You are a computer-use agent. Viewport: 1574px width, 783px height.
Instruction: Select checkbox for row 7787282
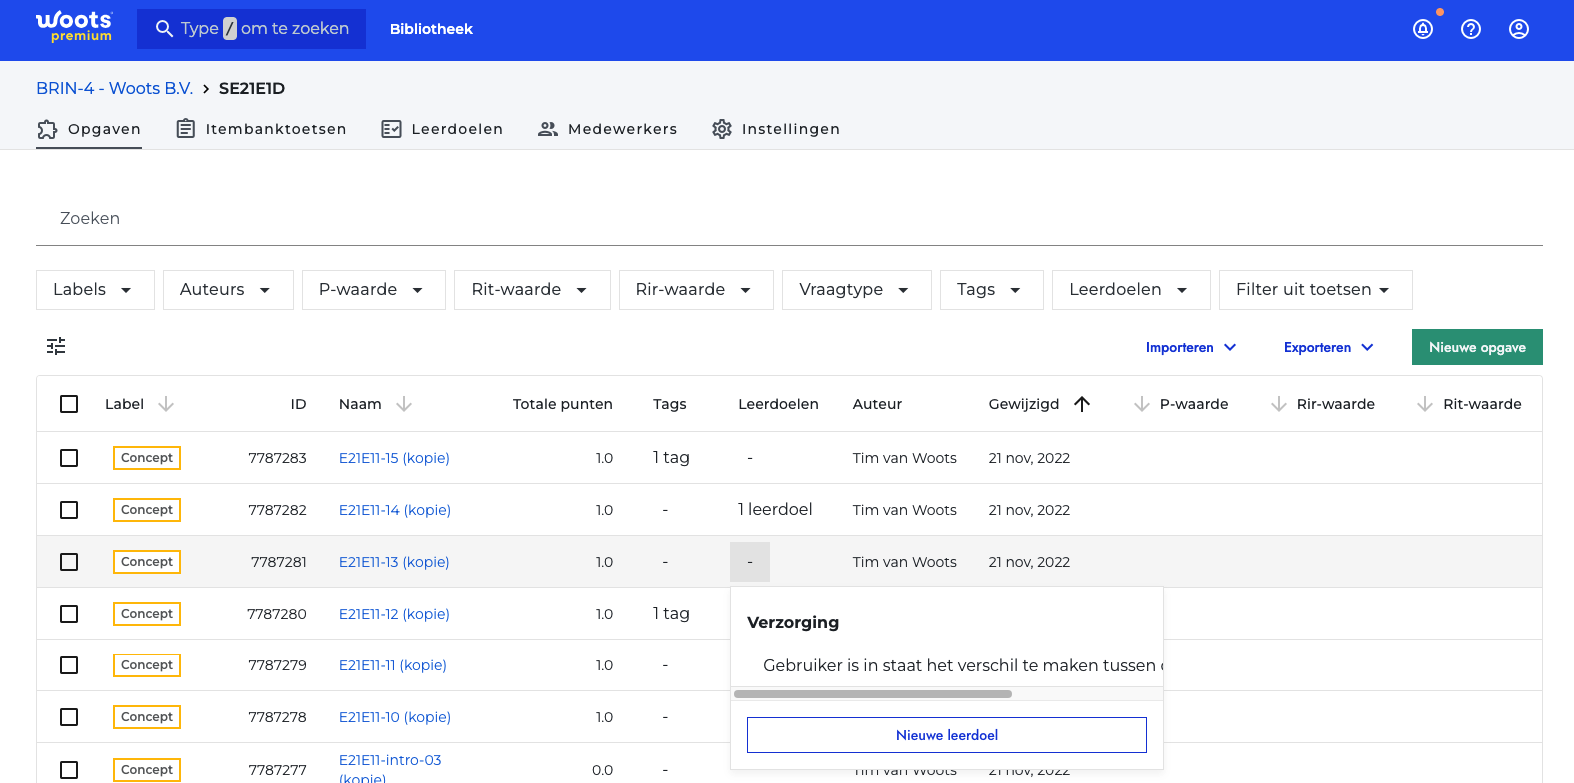(69, 510)
